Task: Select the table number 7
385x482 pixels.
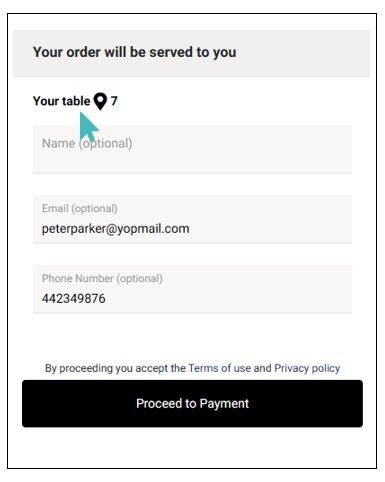Action: pos(114,101)
